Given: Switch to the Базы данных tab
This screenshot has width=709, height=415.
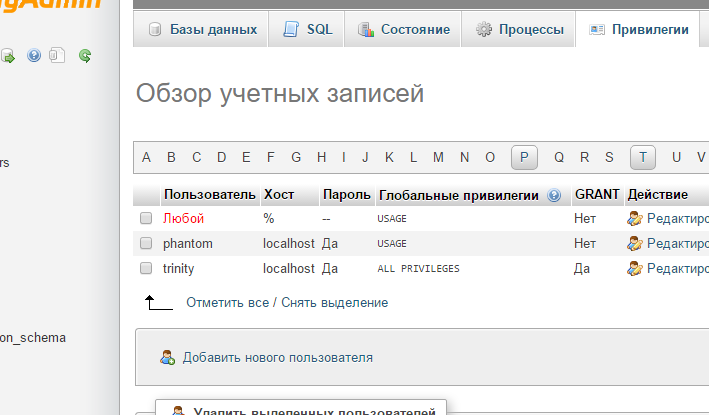Looking at the screenshot, I should point(200,29).
